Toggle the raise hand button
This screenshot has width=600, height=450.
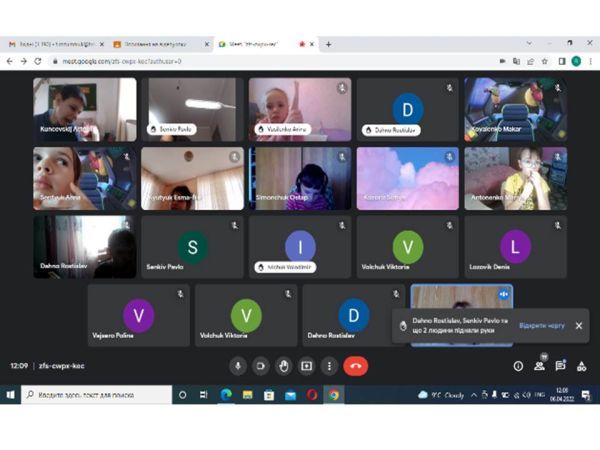click(x=284, y=366)
